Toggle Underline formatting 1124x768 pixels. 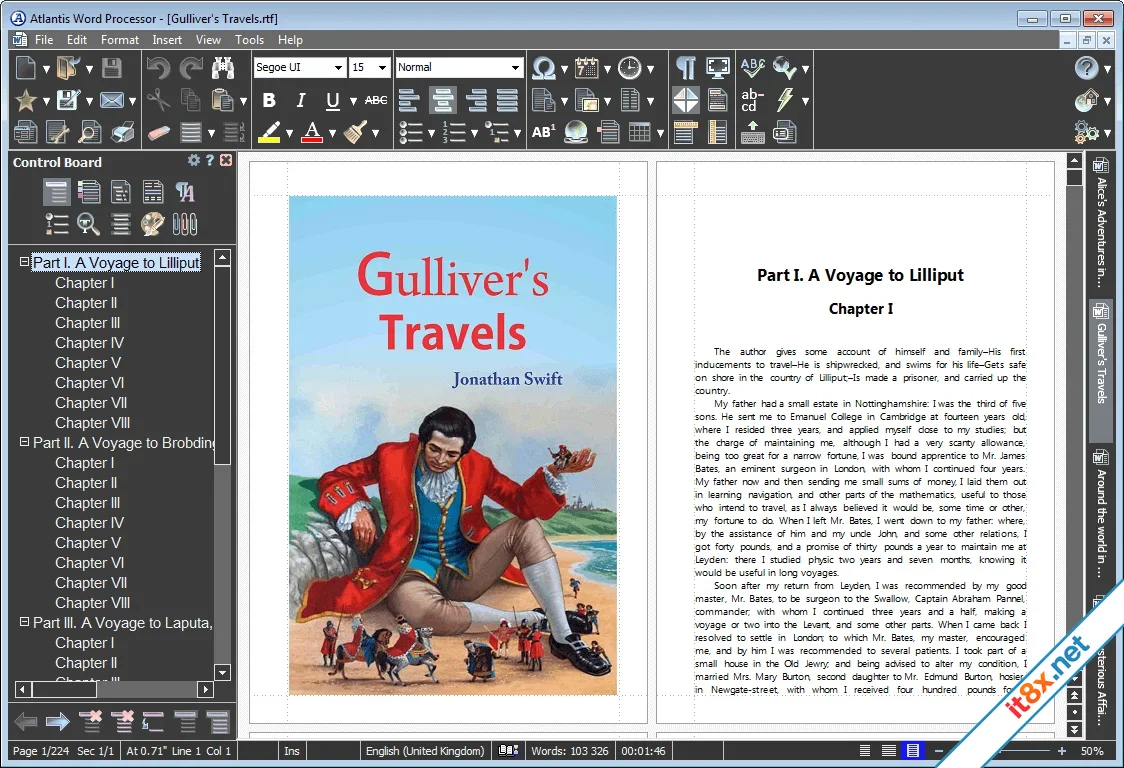(x=333, y=100)
